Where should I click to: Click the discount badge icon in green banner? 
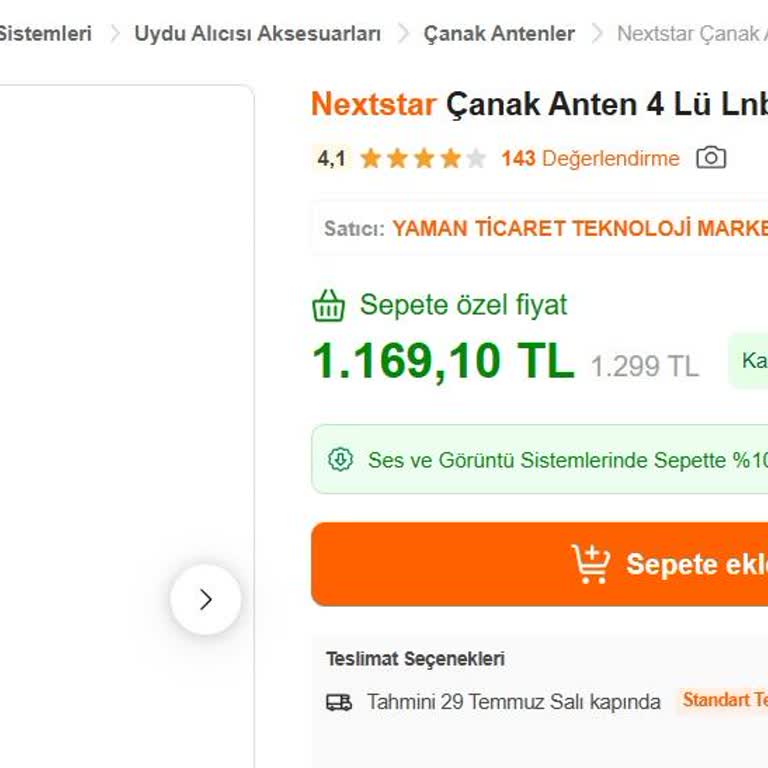coord(341,460)
